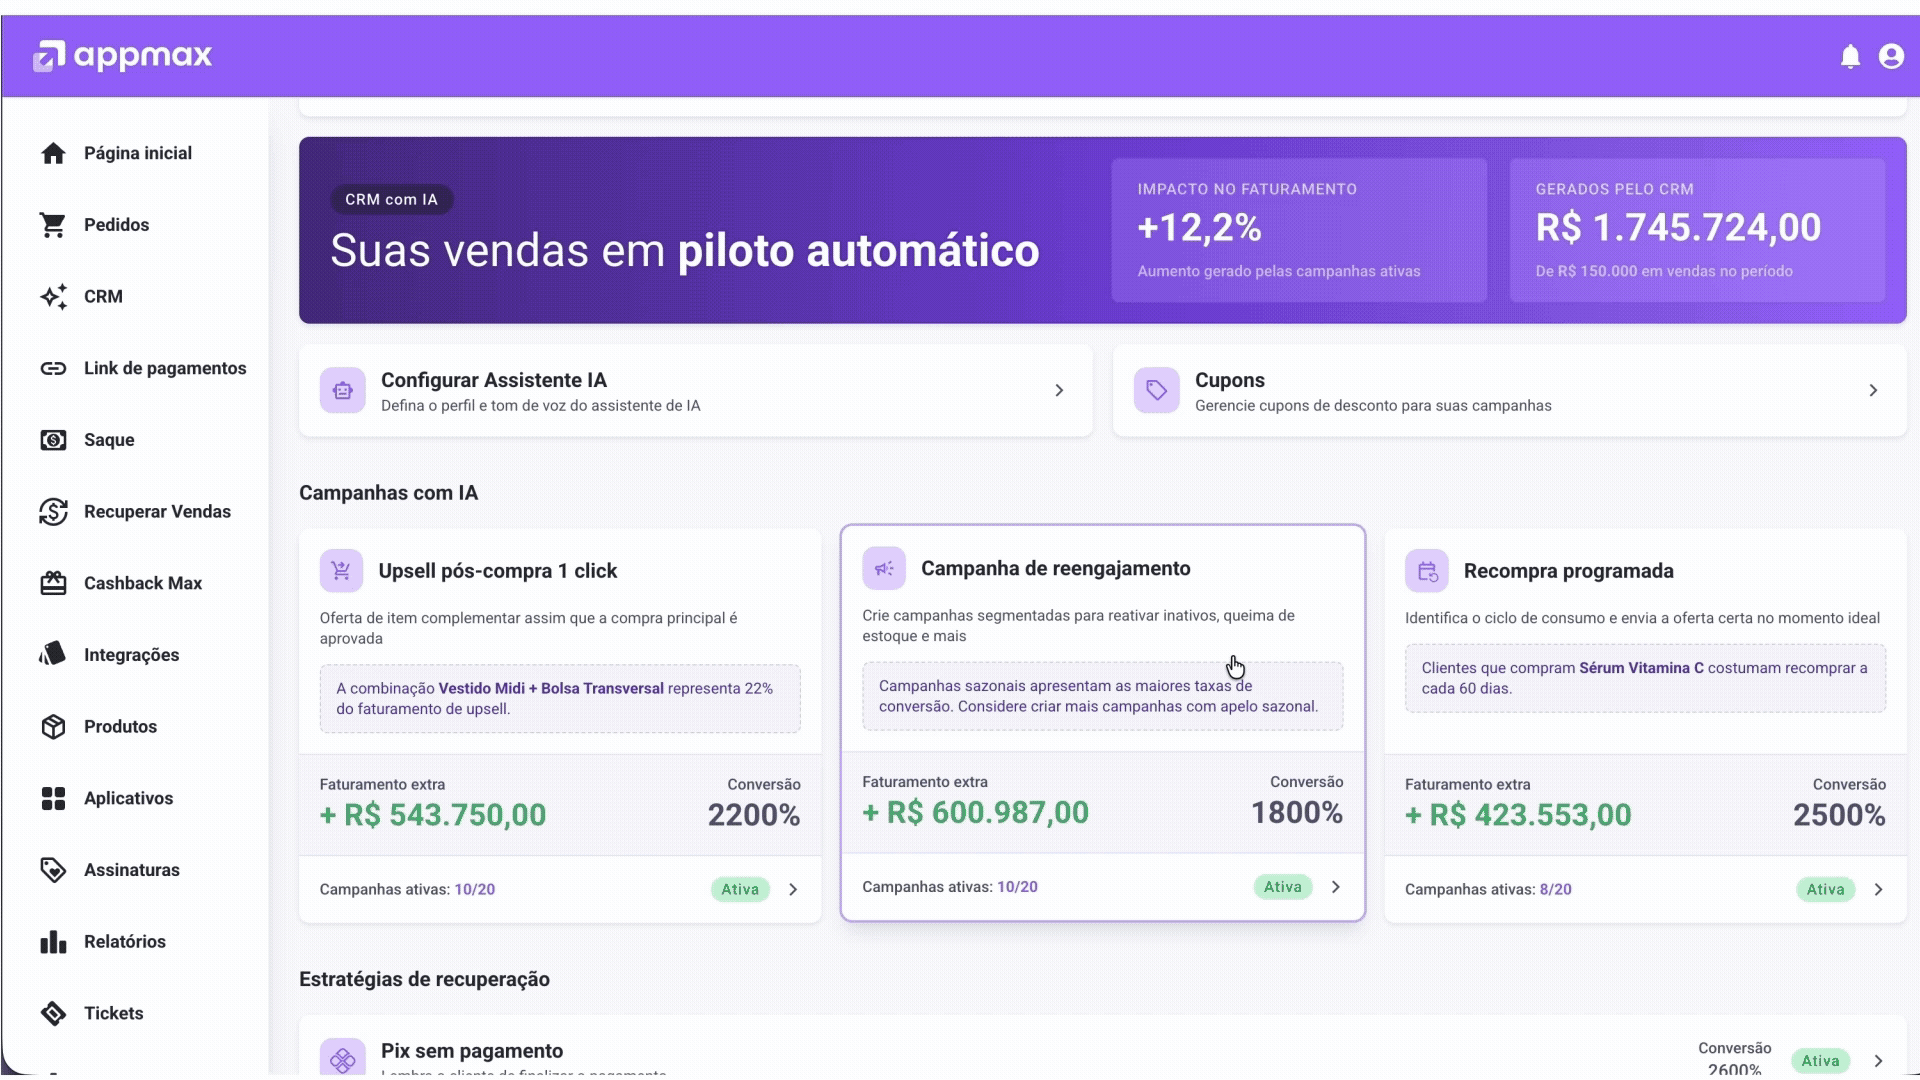Toggle Ativa on Recompra programada
1920x1080 pixels.
[x=1824, y=889]
